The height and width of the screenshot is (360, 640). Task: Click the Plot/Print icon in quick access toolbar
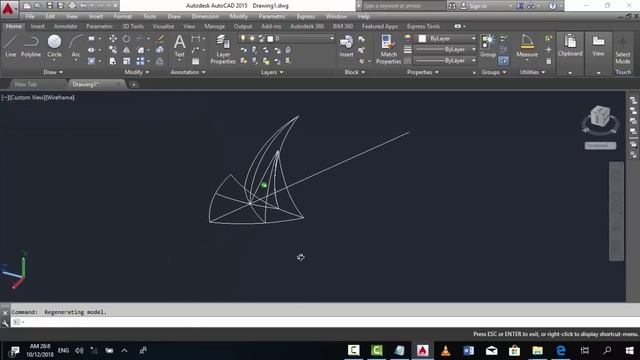[72, 6]
